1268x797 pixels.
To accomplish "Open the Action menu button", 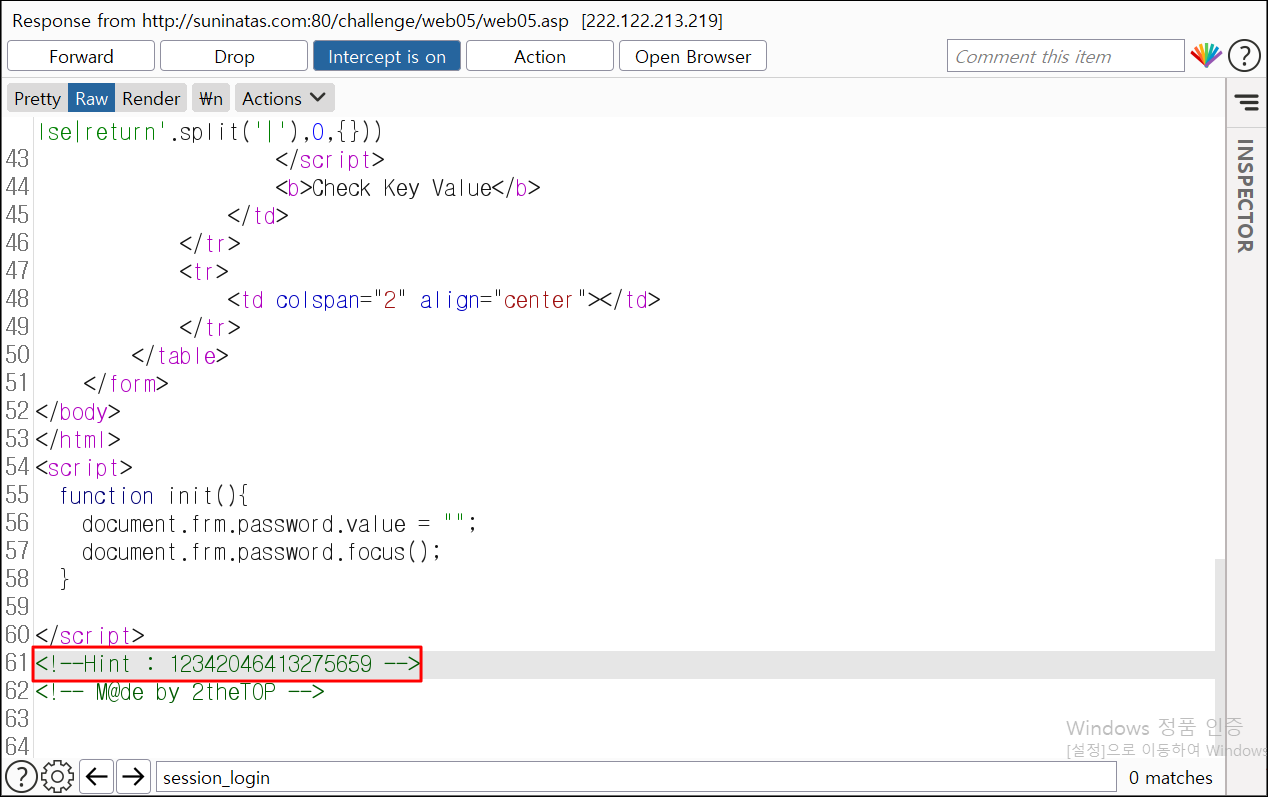I will 540,56.
